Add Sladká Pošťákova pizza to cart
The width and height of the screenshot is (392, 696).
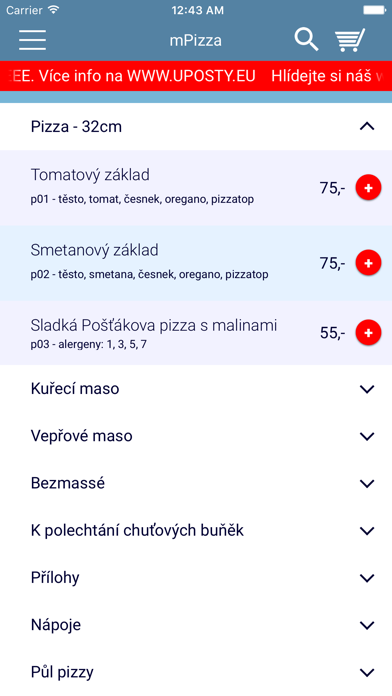click(368, 332)
